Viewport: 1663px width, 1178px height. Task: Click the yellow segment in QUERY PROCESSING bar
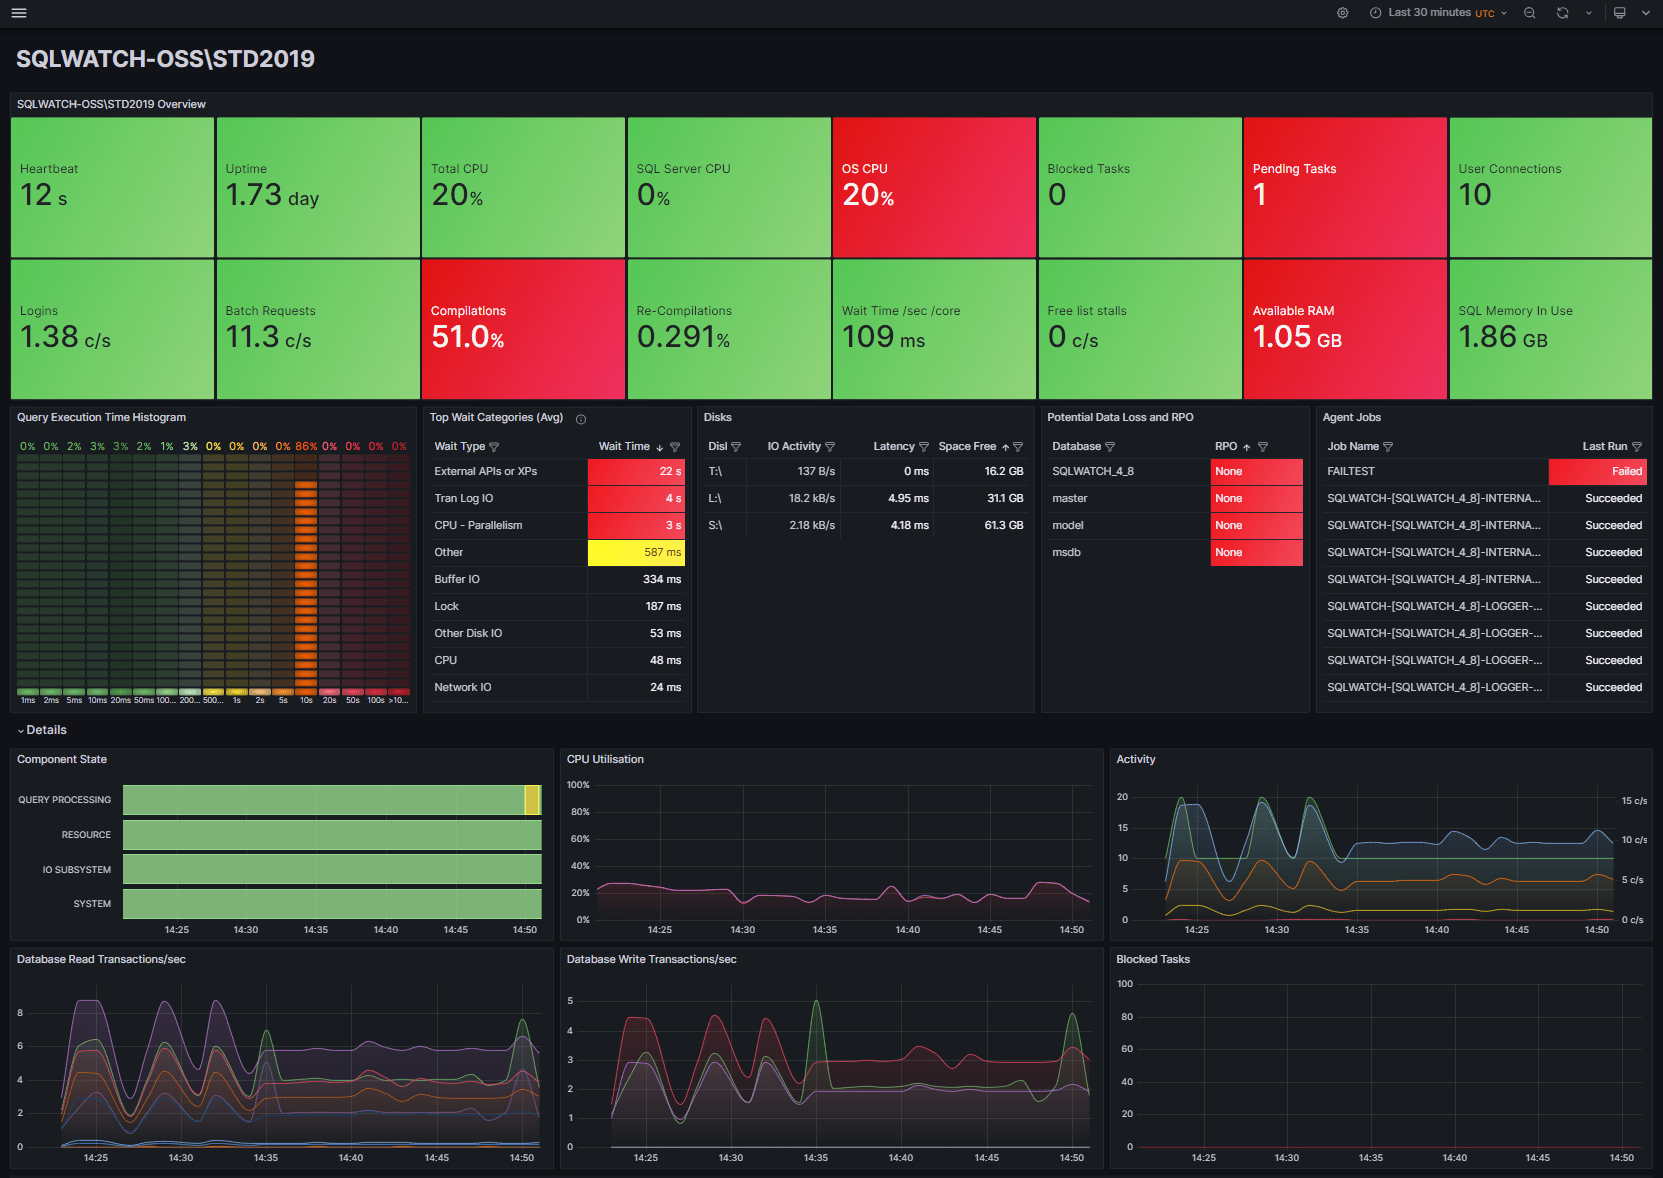pos(533,800)
